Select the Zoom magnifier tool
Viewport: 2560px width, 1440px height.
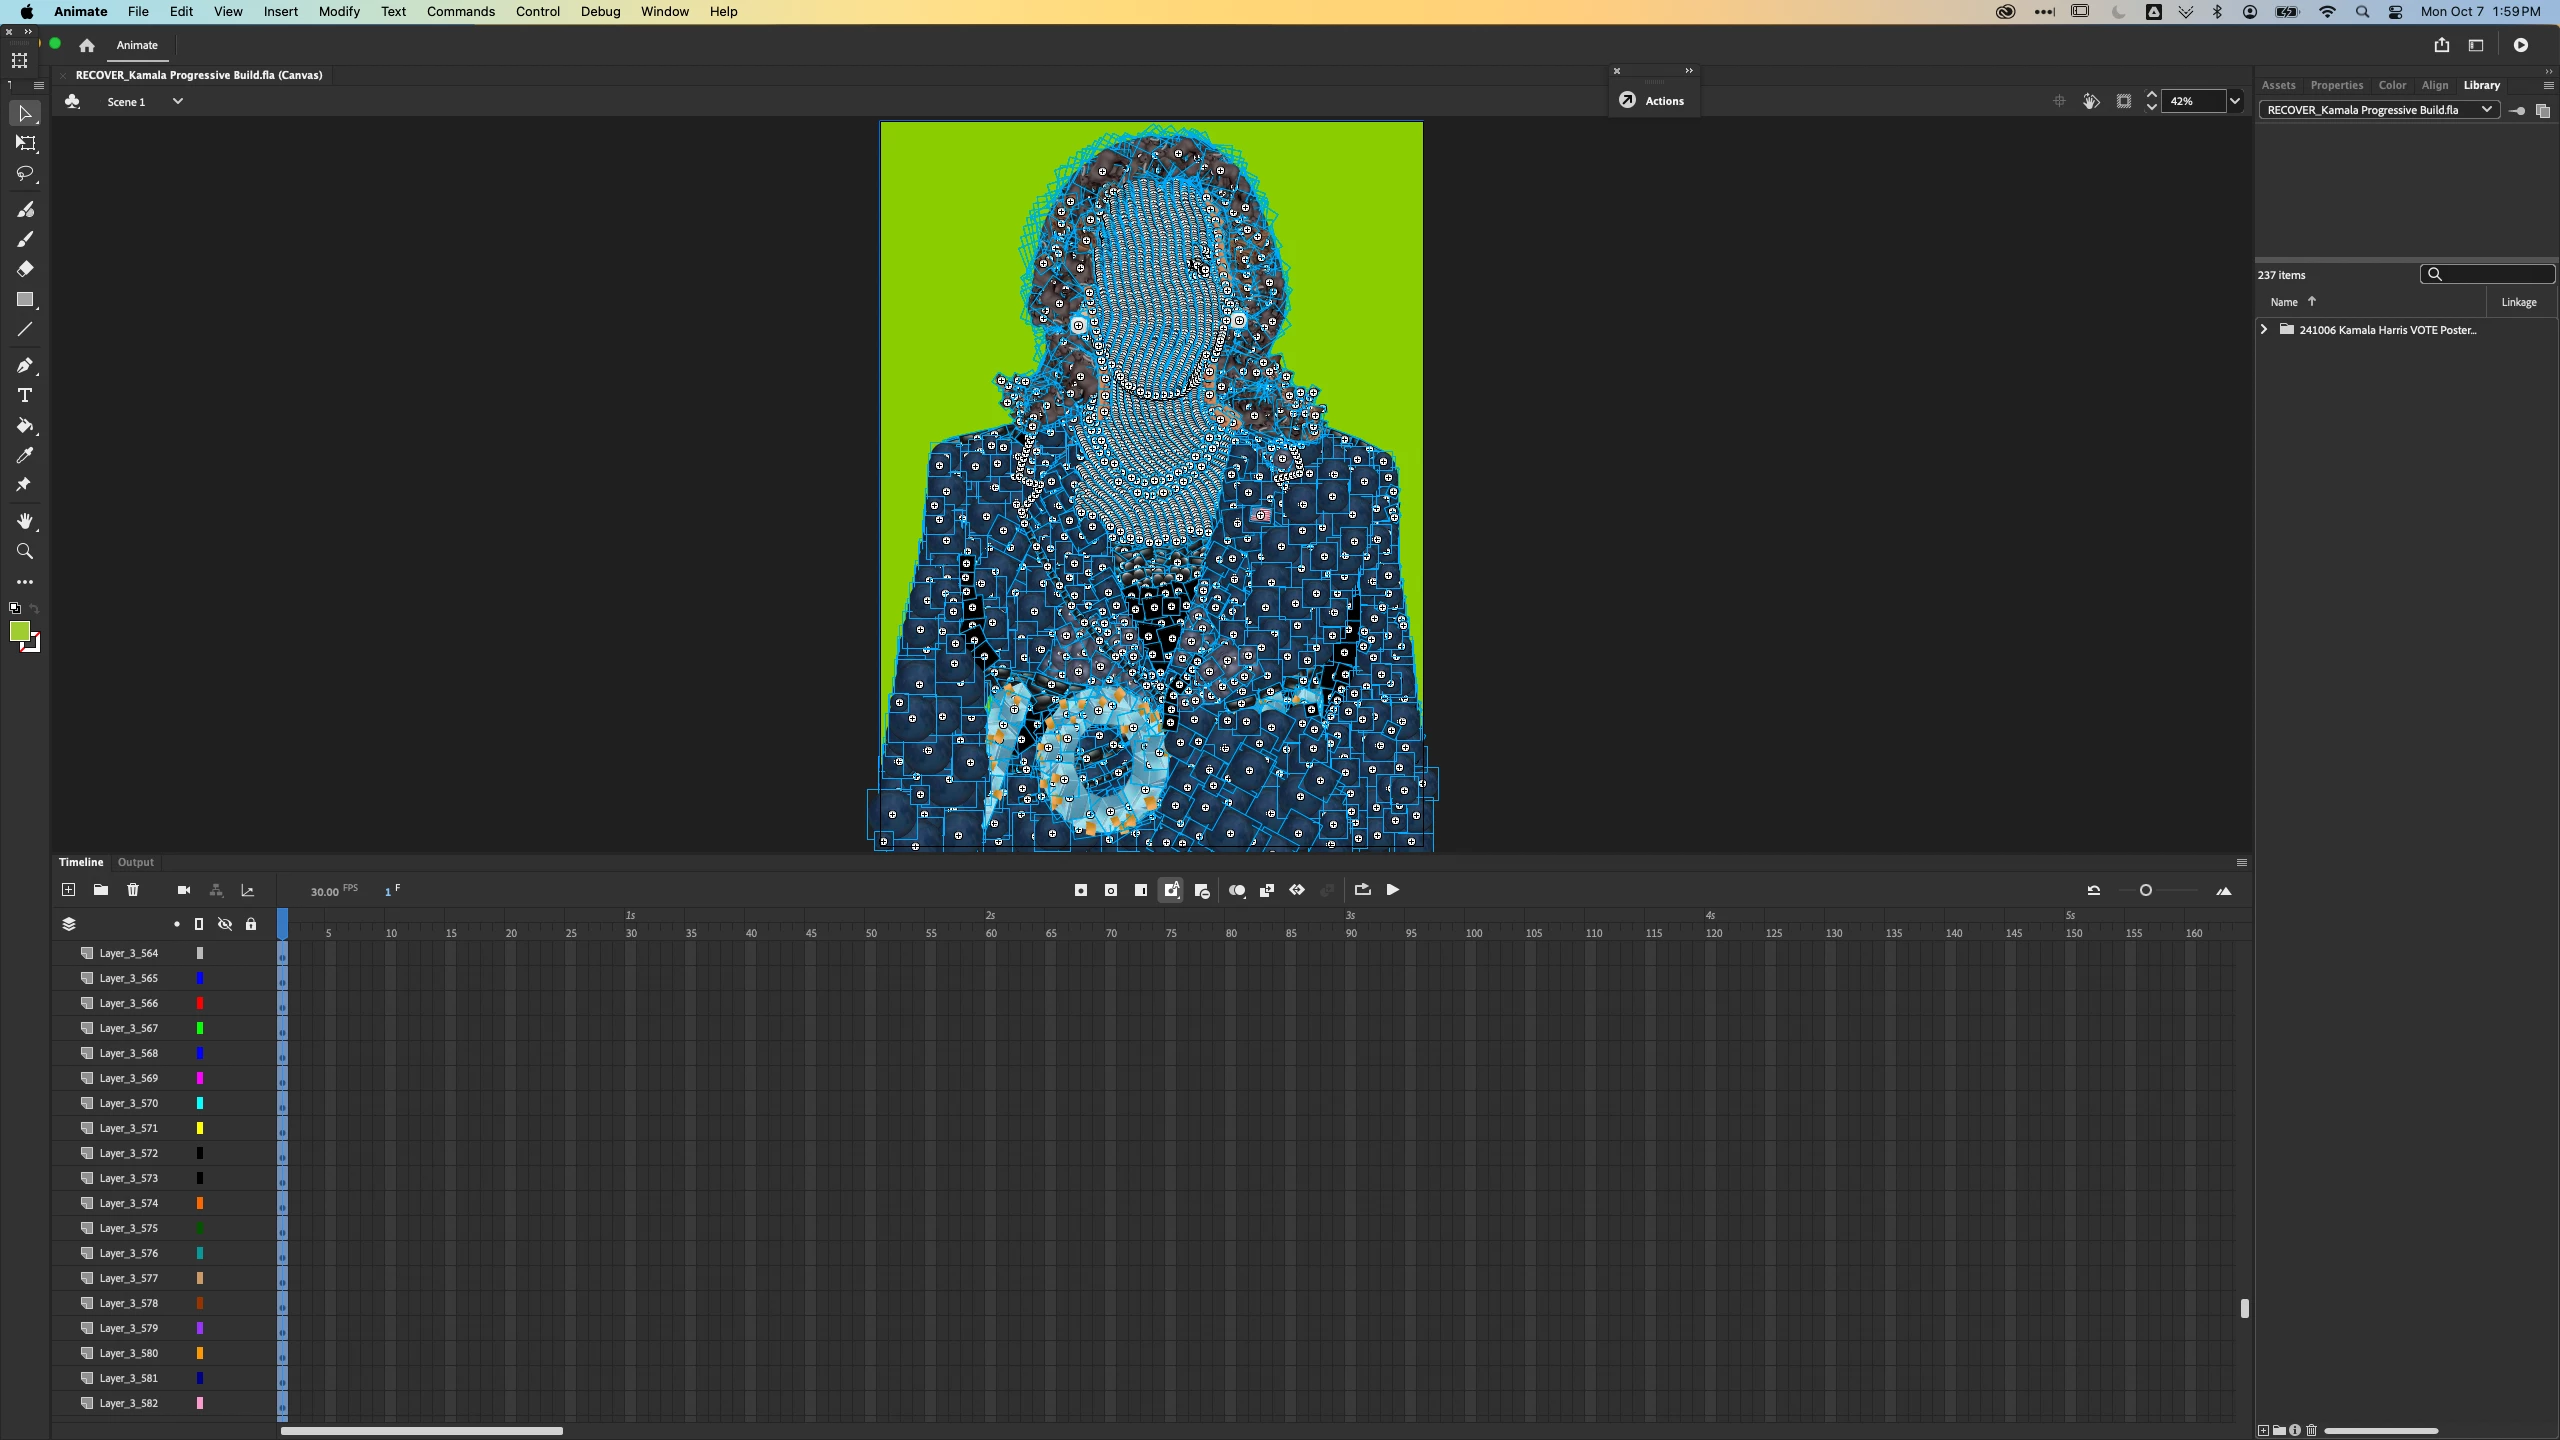(x=25, y=552)
